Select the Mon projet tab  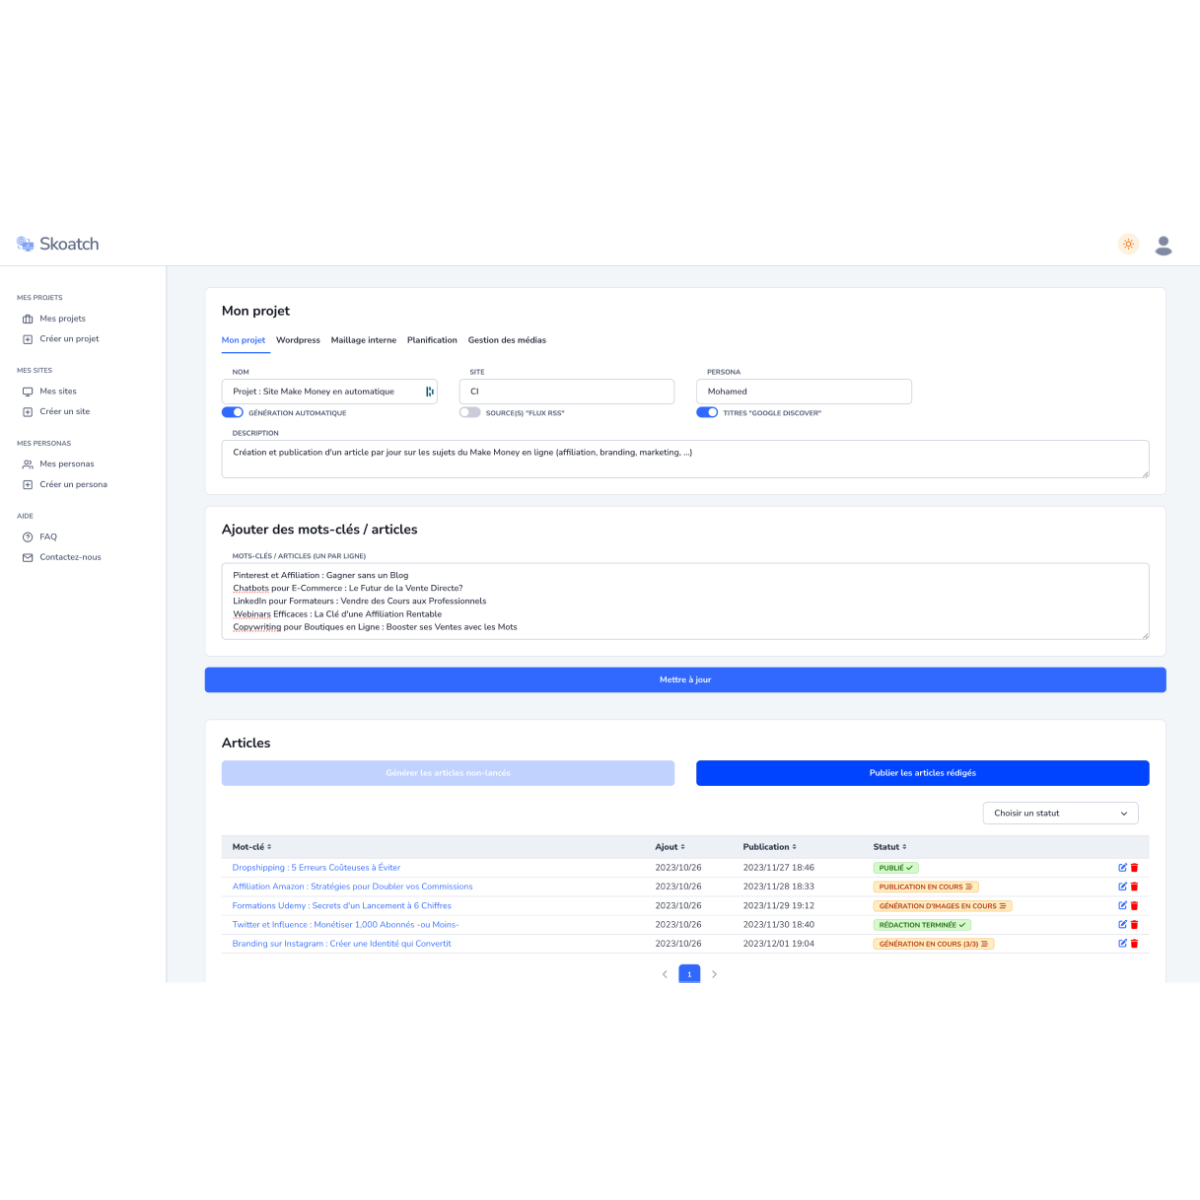(x=243, y=340)
